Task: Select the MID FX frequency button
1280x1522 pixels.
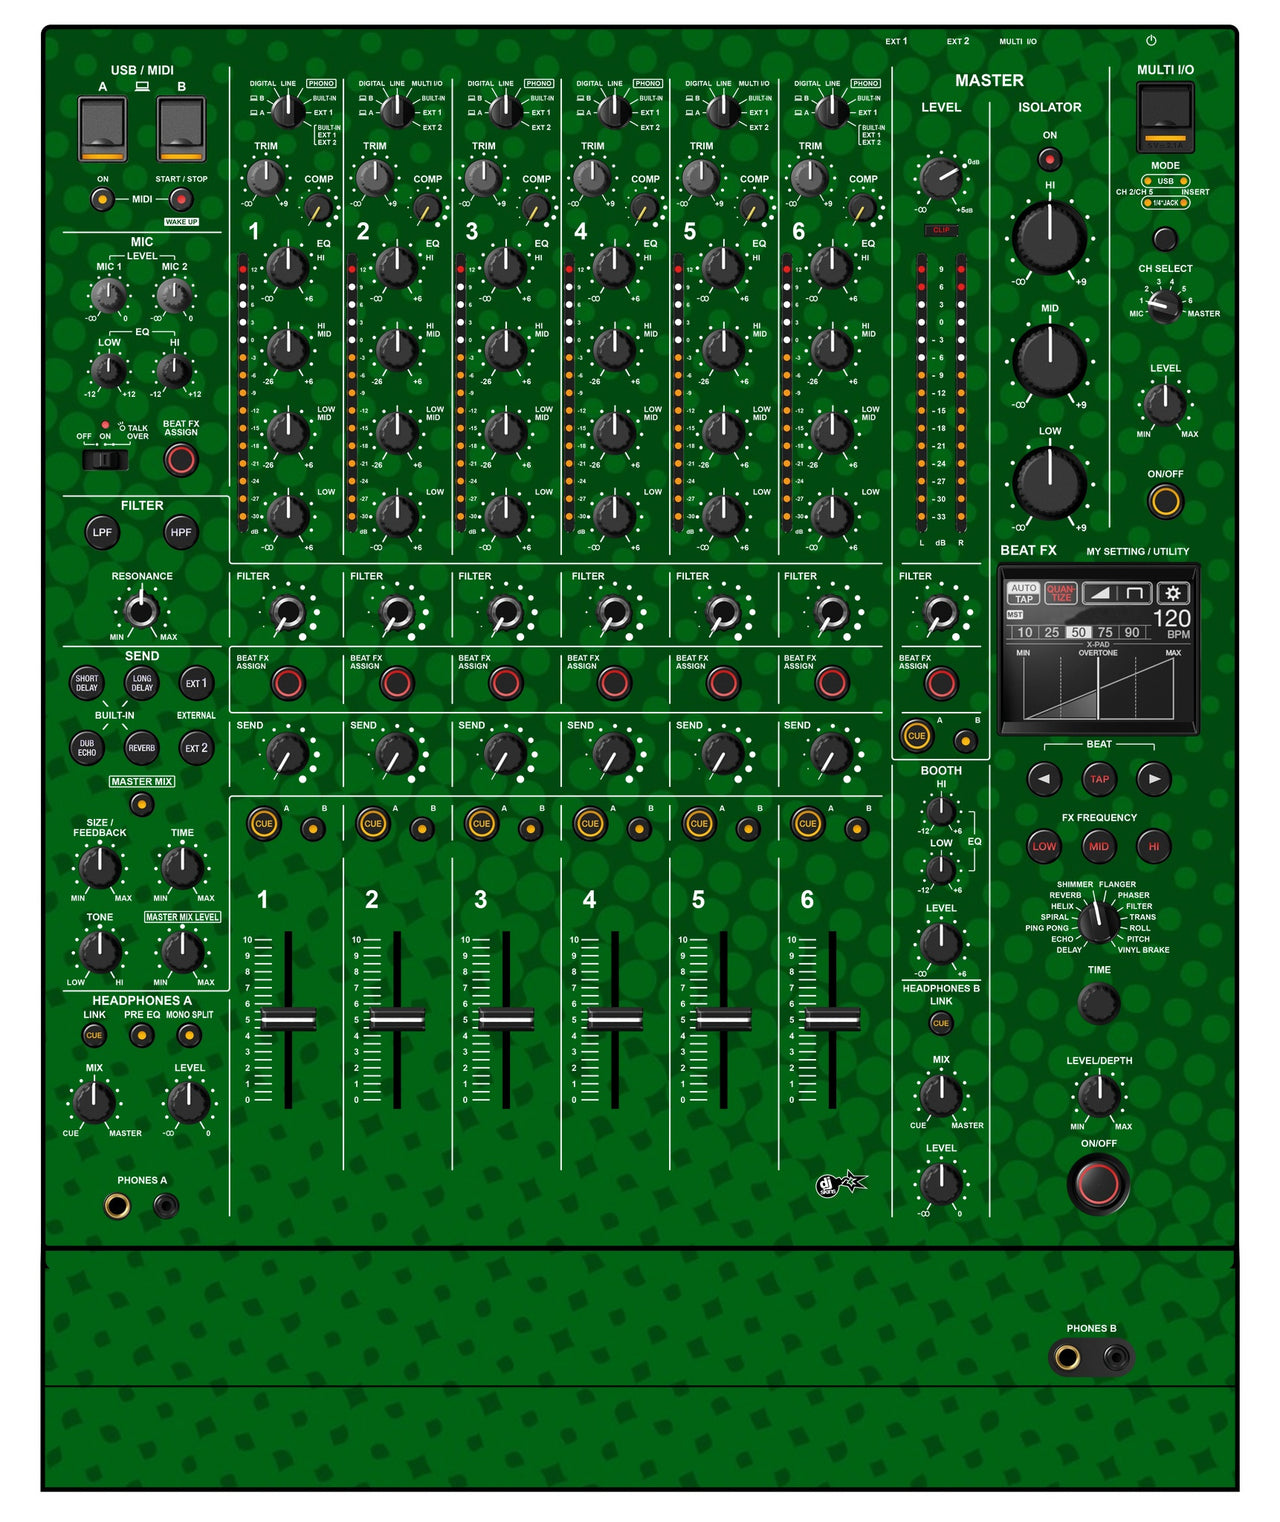Action: (x=1099, y=846)
